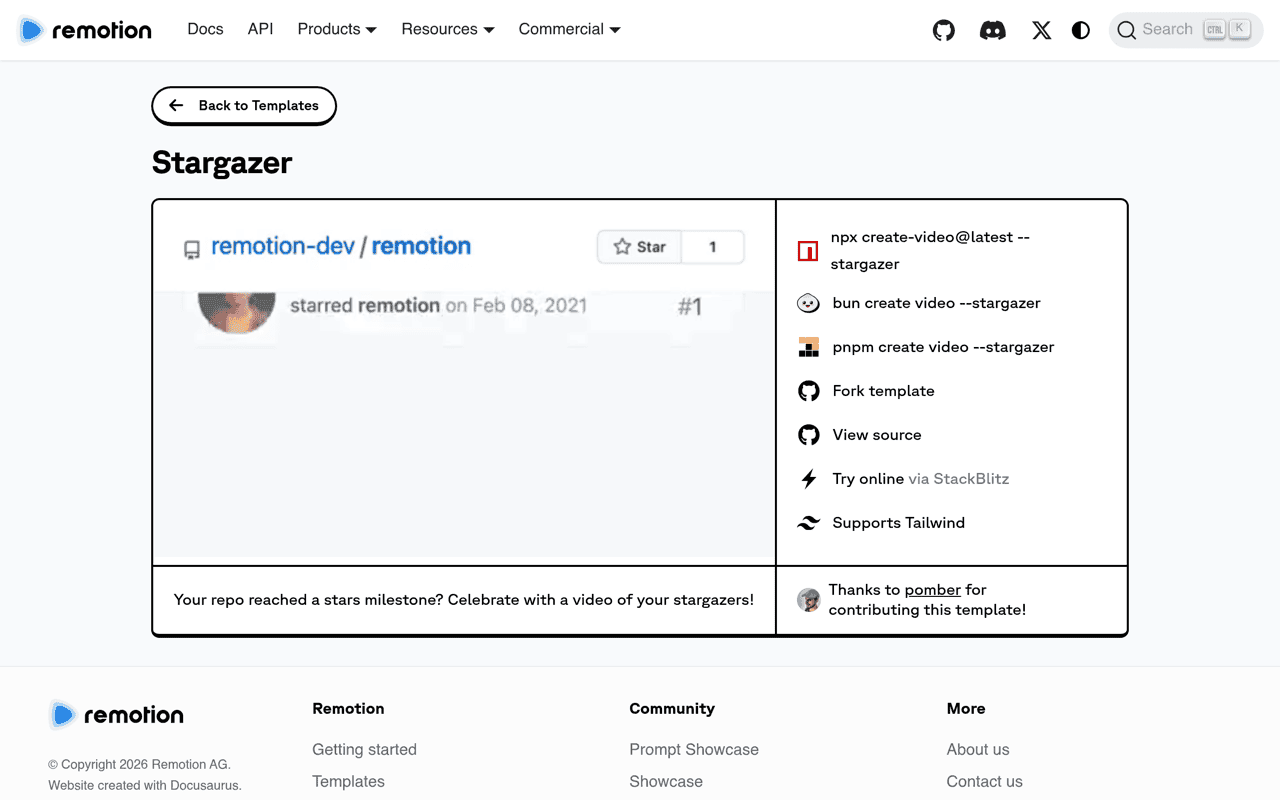Screen dimensions: 1280x800
Task: Click the search magnifier icon
Action: (x=1127, y=30)
